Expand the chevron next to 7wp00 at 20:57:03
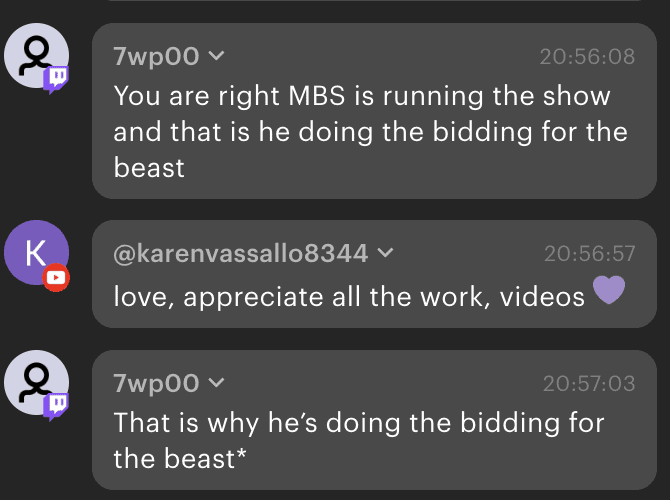The image size is (670, 500). tap(216, 382)
